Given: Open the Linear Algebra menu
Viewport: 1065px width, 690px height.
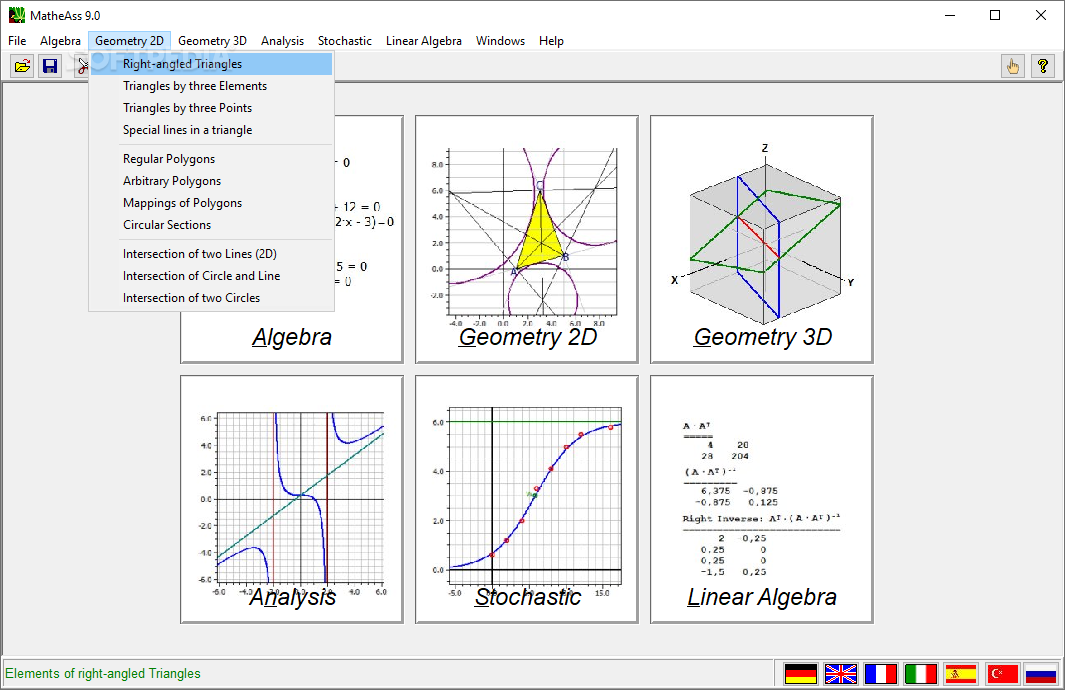Looking at the screenshot, I should pos(424,41).
